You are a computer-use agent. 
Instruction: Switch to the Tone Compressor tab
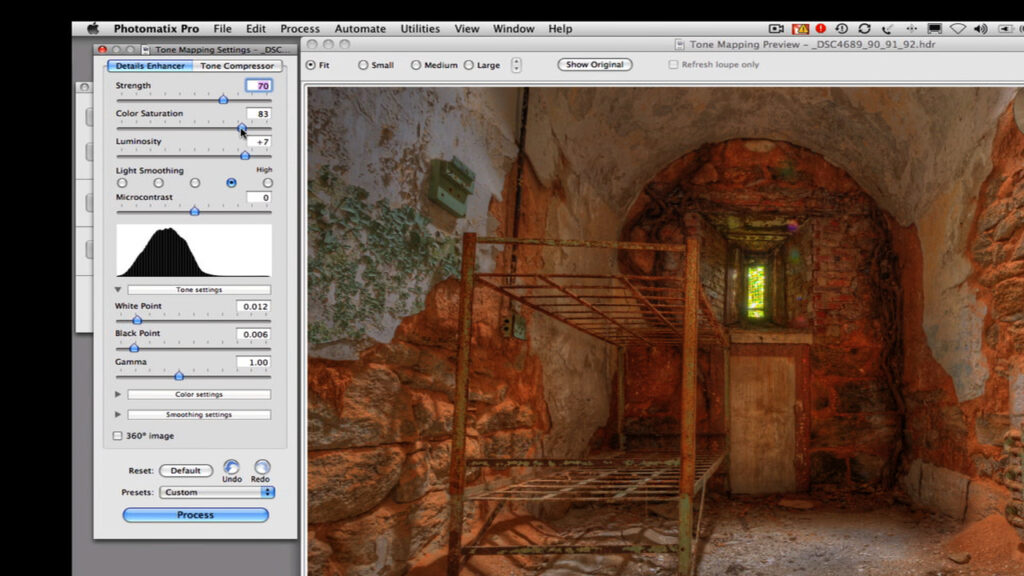[237, 66]
